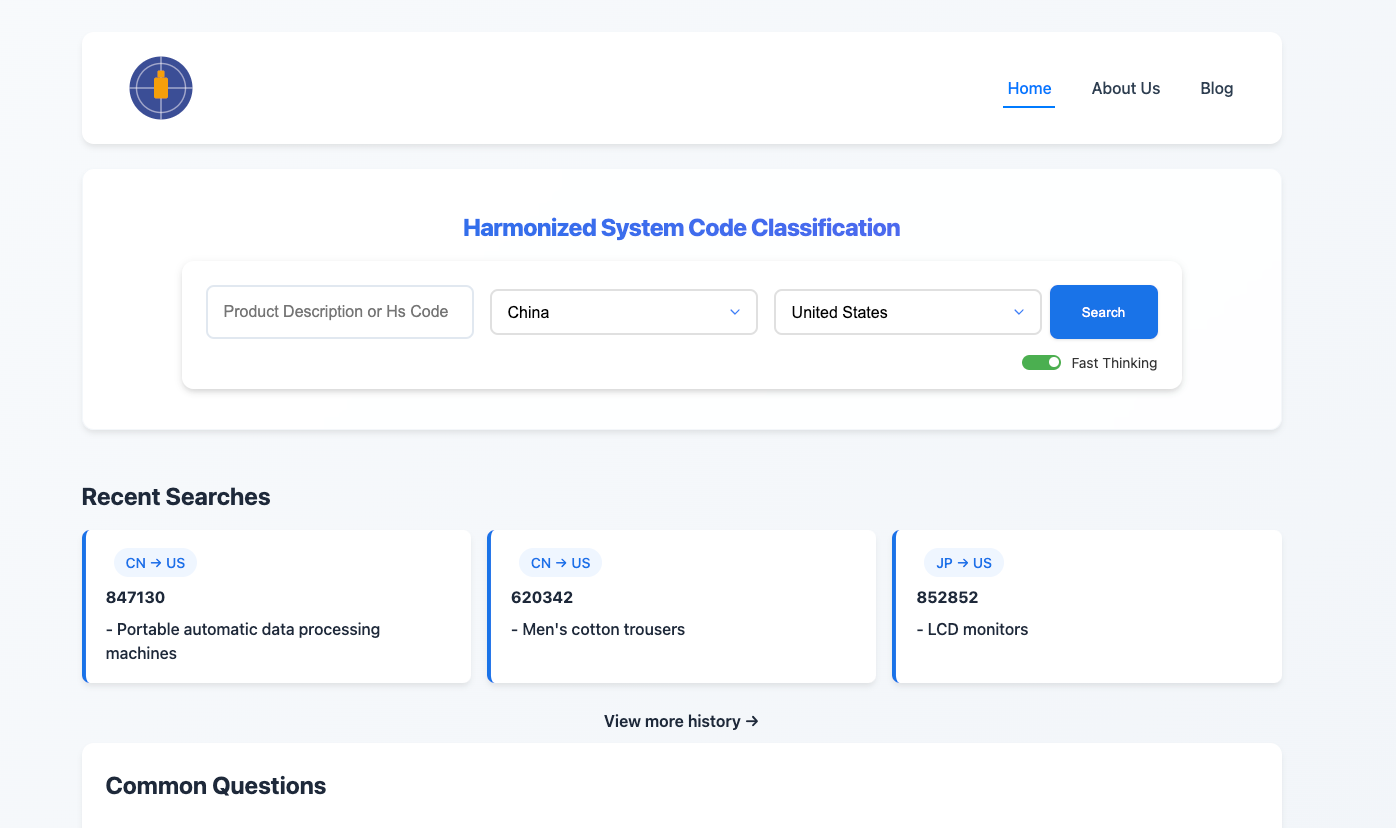Click the Common Questions section heading
Viewport: 1396px width, 828px height.
[215, 785]
